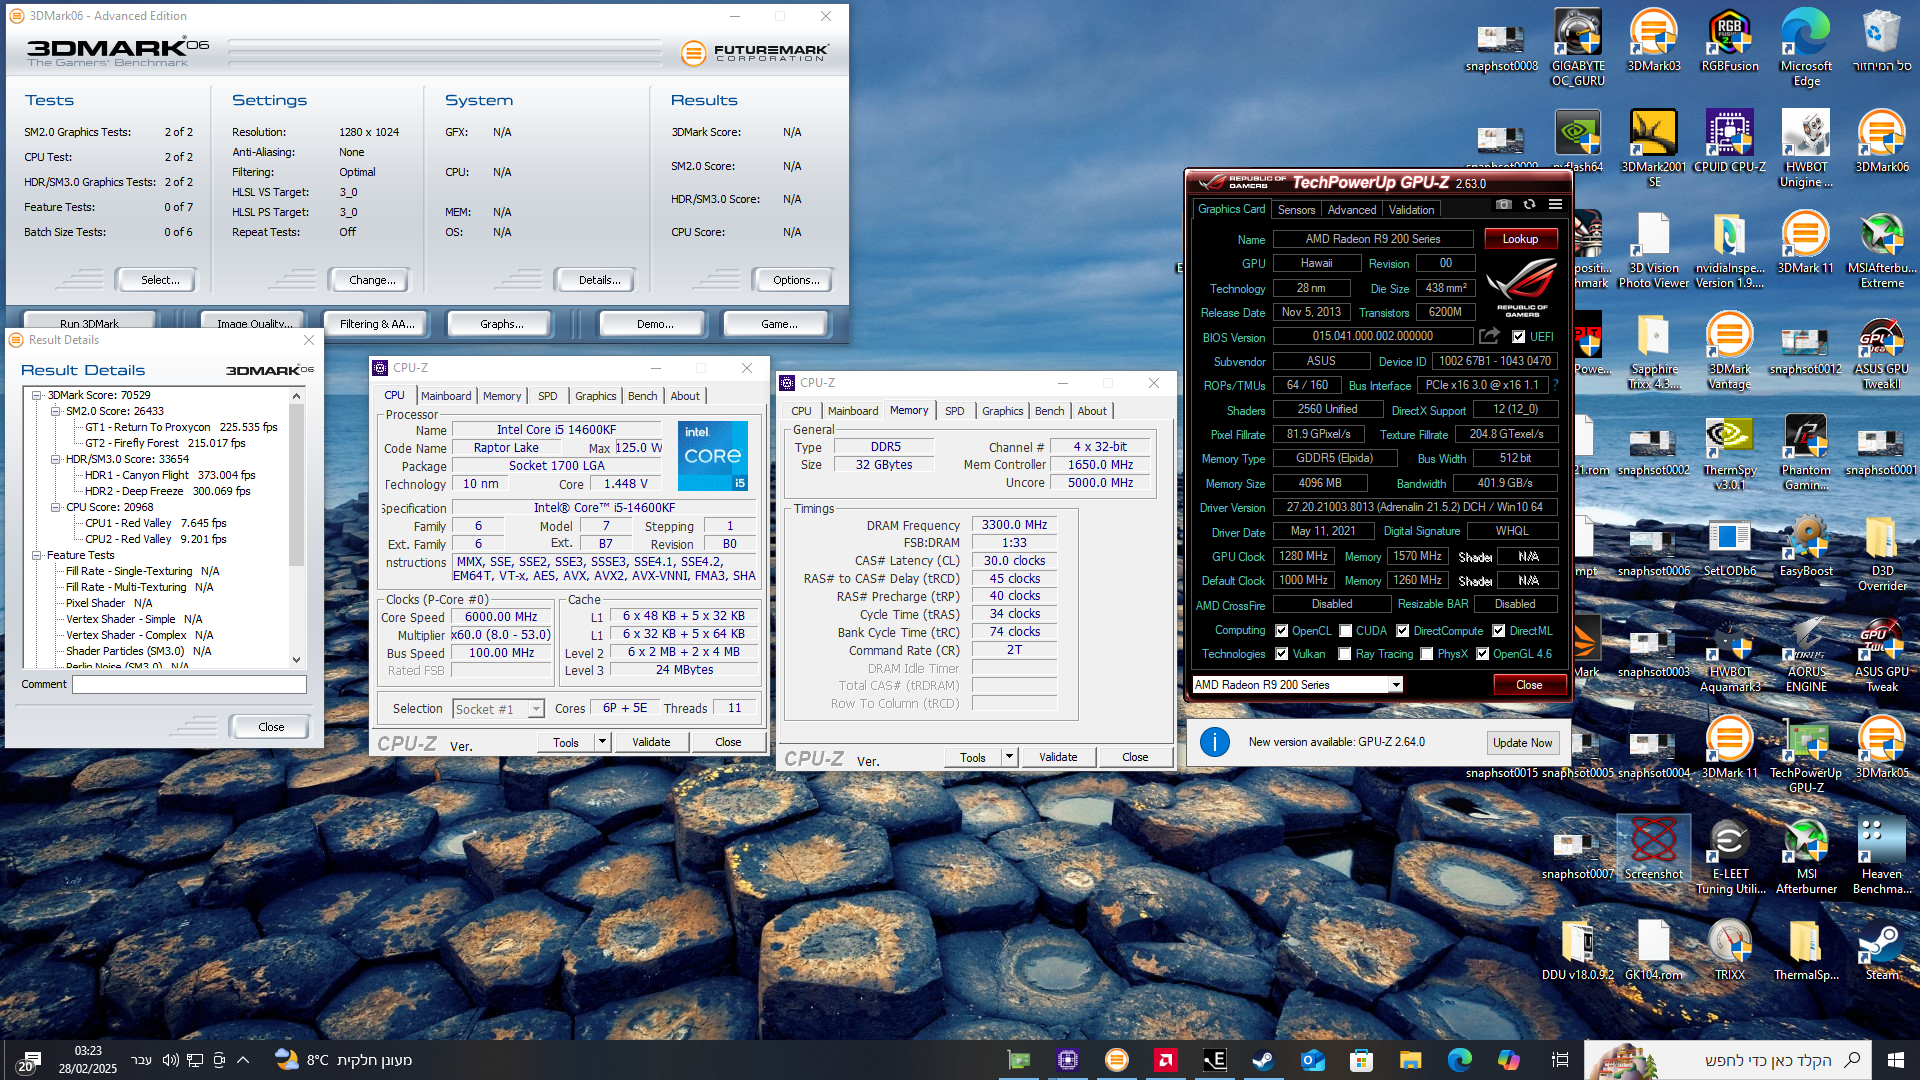The height and width of the screenshot is (1080, 1920).
Task: Click Validate in the CPU-Z Memory window
Action: pos(1058,757)
